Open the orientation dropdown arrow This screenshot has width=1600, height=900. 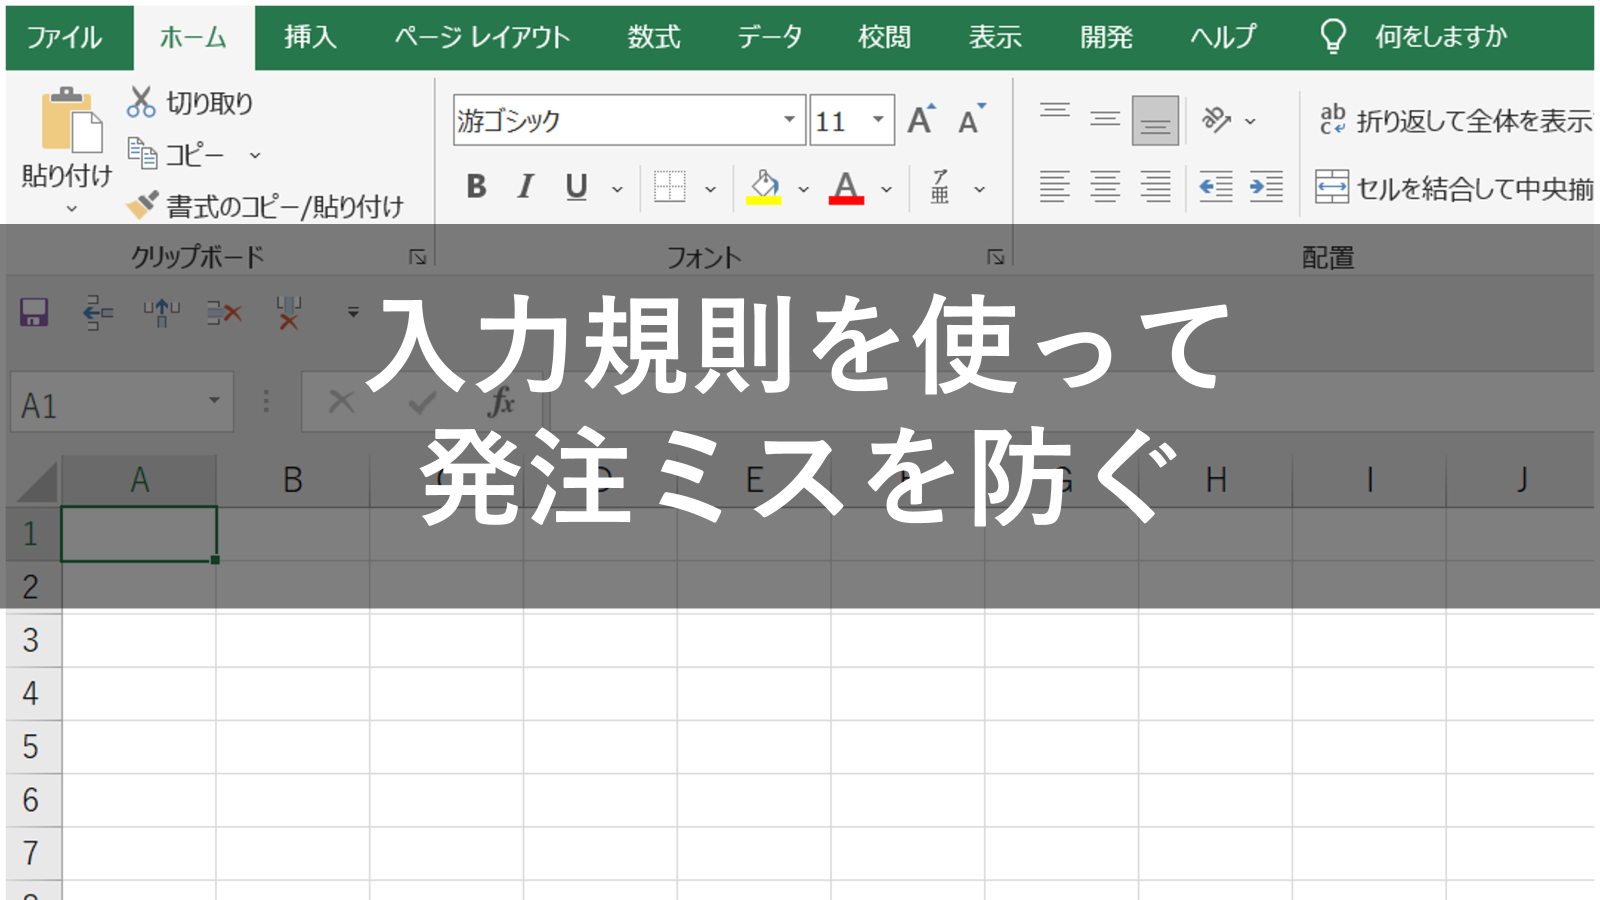click(x=1250, y=121)
